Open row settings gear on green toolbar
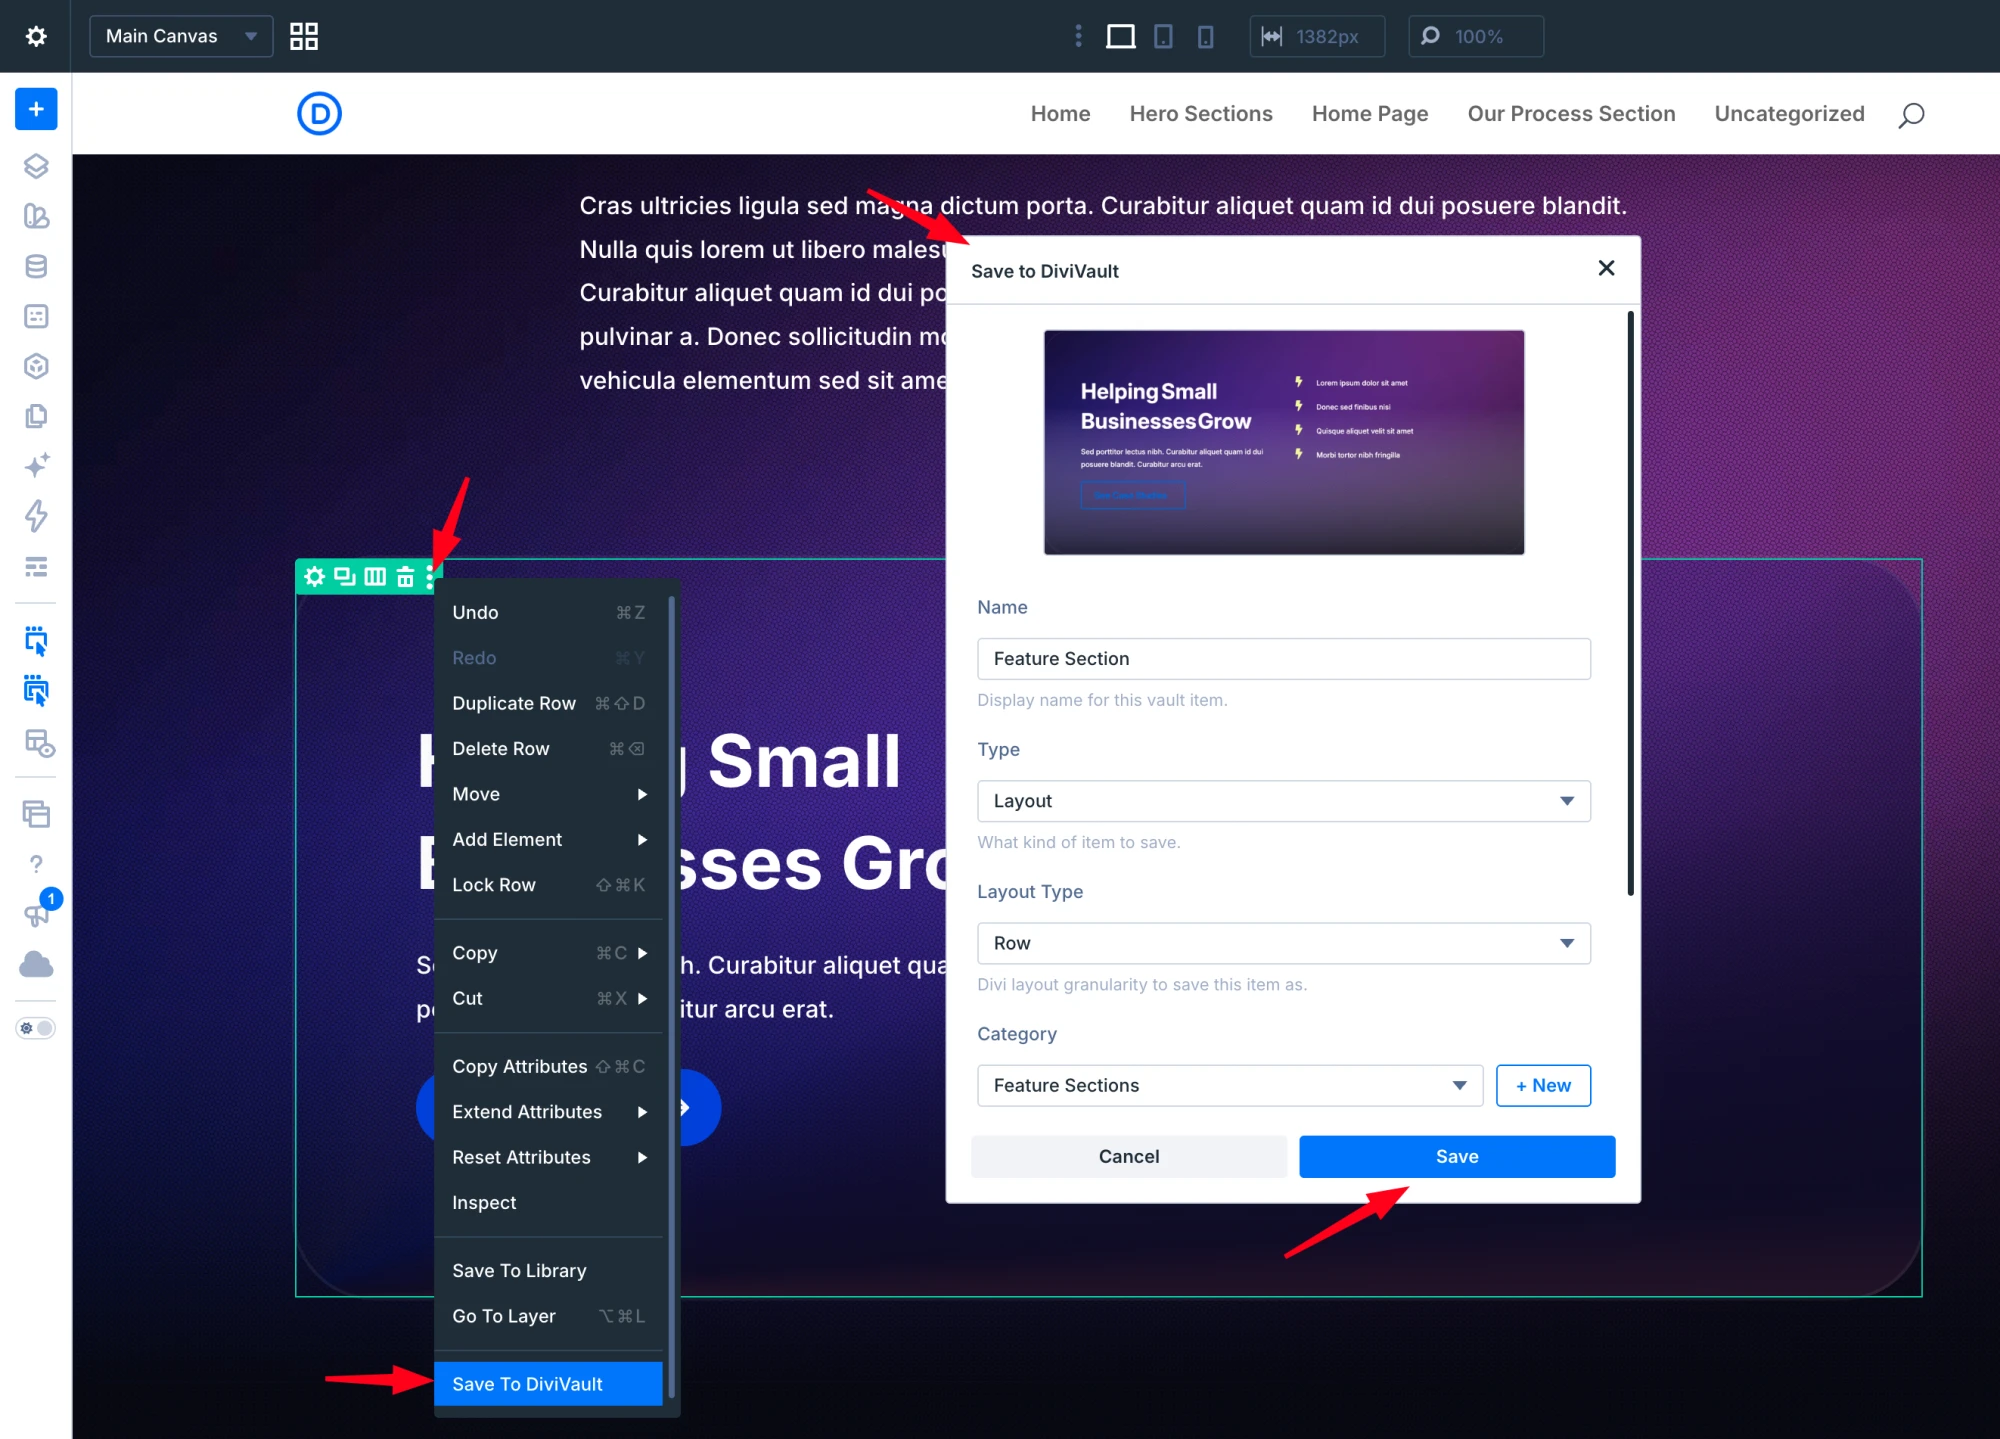Image resolution: width=2000 pixels, height=1439 pixels. (314, 577)
